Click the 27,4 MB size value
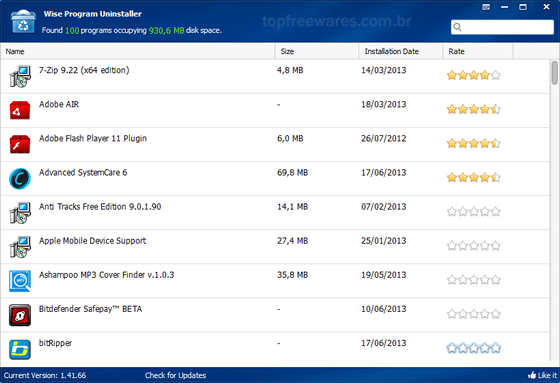 click(x=292, y=241)
